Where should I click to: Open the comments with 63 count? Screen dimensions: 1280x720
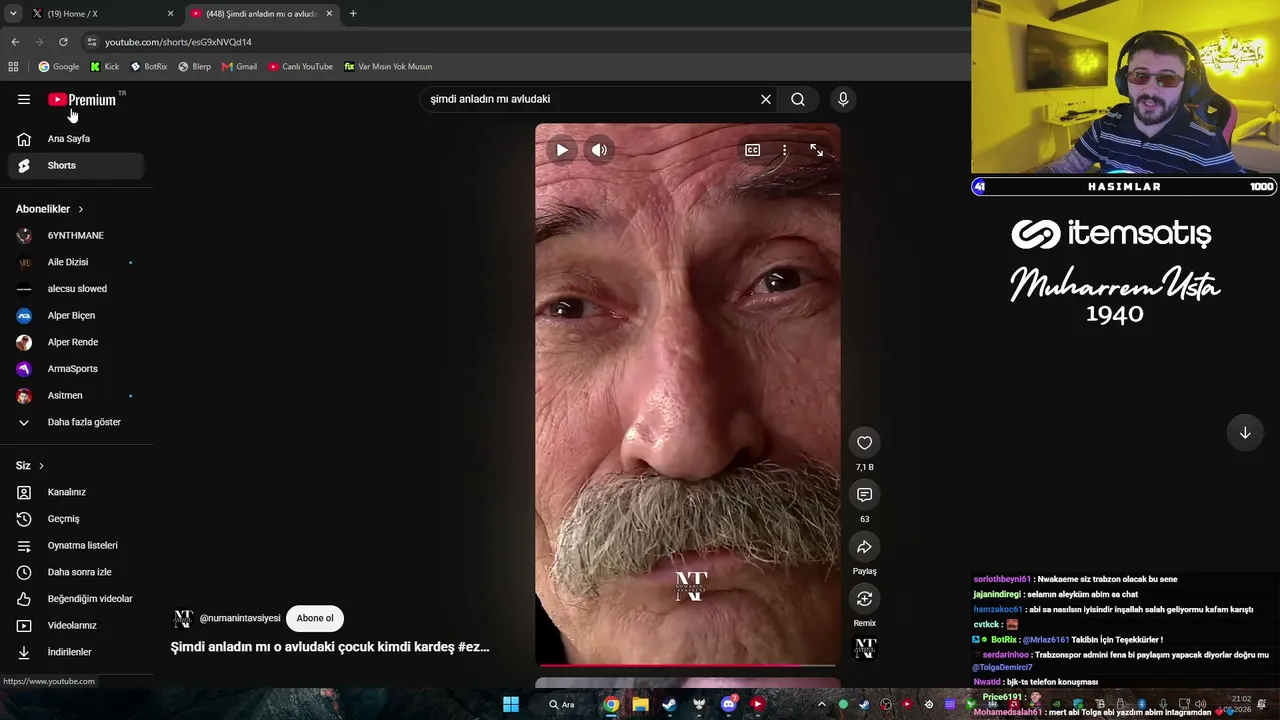865,495
